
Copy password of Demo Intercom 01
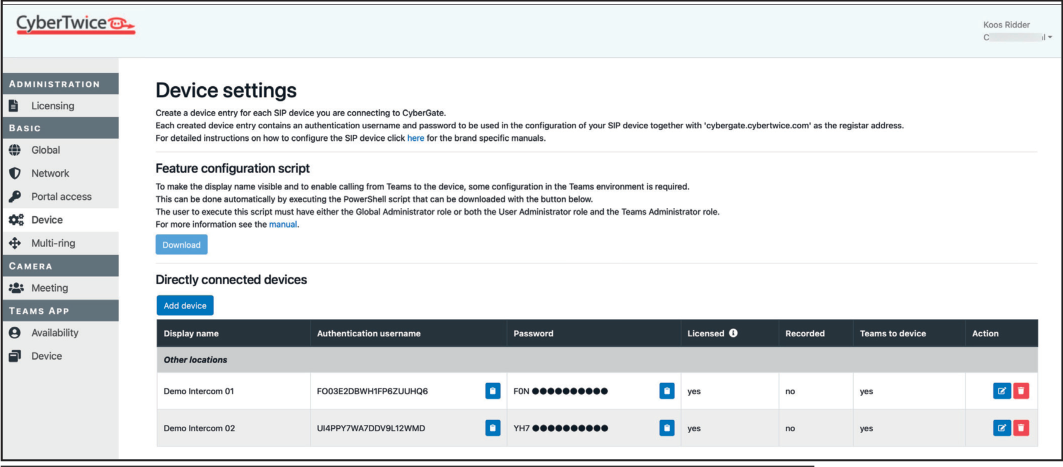tap(667, 391)
